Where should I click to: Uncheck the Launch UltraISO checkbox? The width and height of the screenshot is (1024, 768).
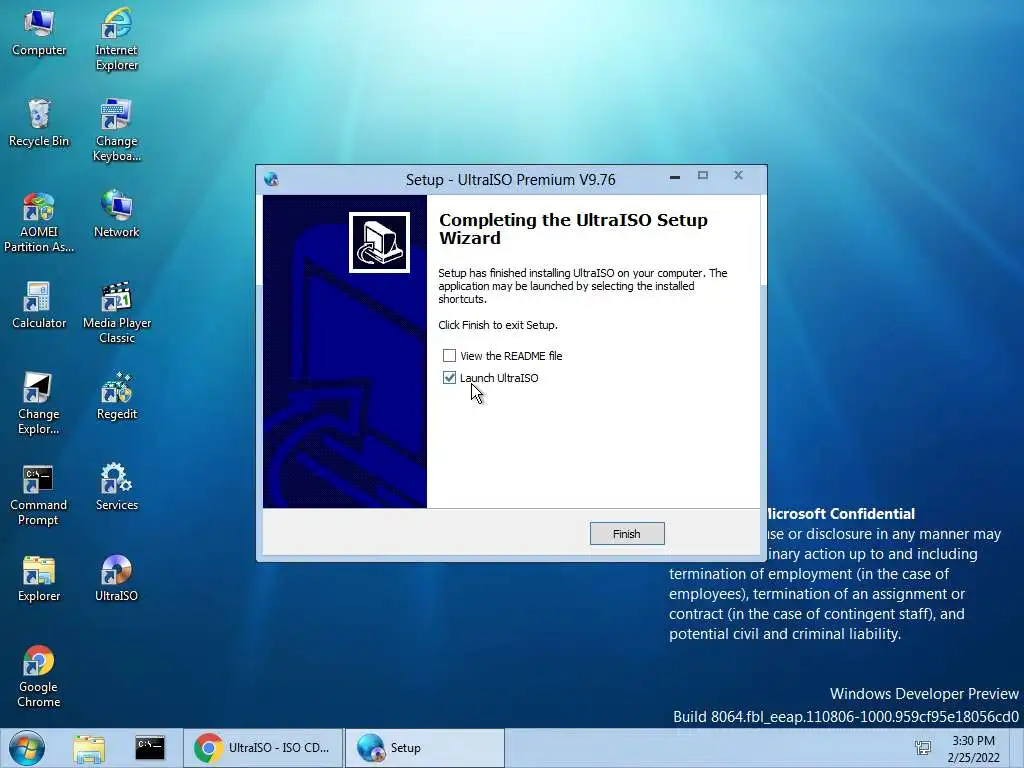449,378
